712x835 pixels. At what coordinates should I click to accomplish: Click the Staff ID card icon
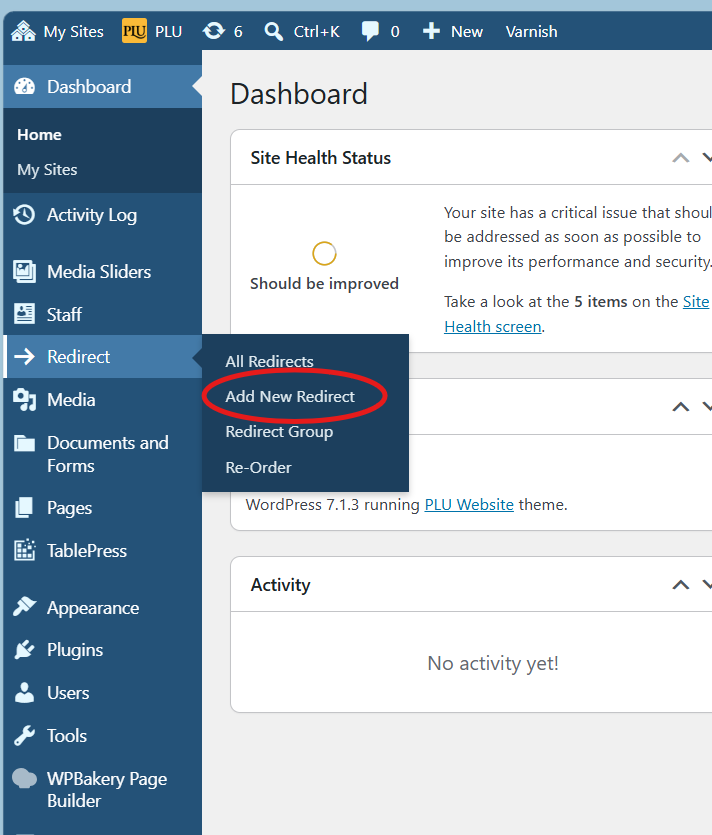[24, 314]
